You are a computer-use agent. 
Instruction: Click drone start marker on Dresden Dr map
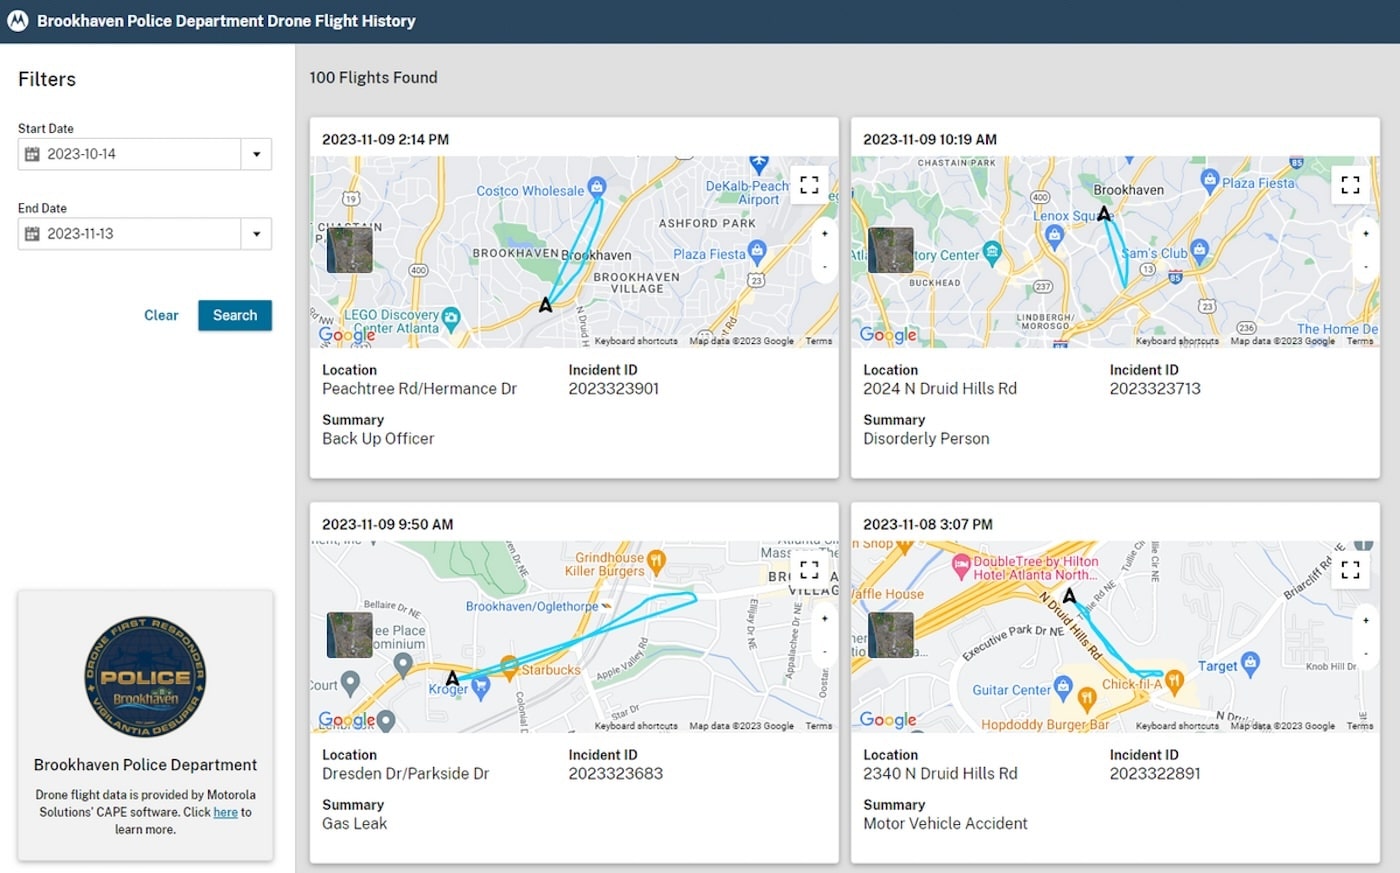(x=452, y=679)
